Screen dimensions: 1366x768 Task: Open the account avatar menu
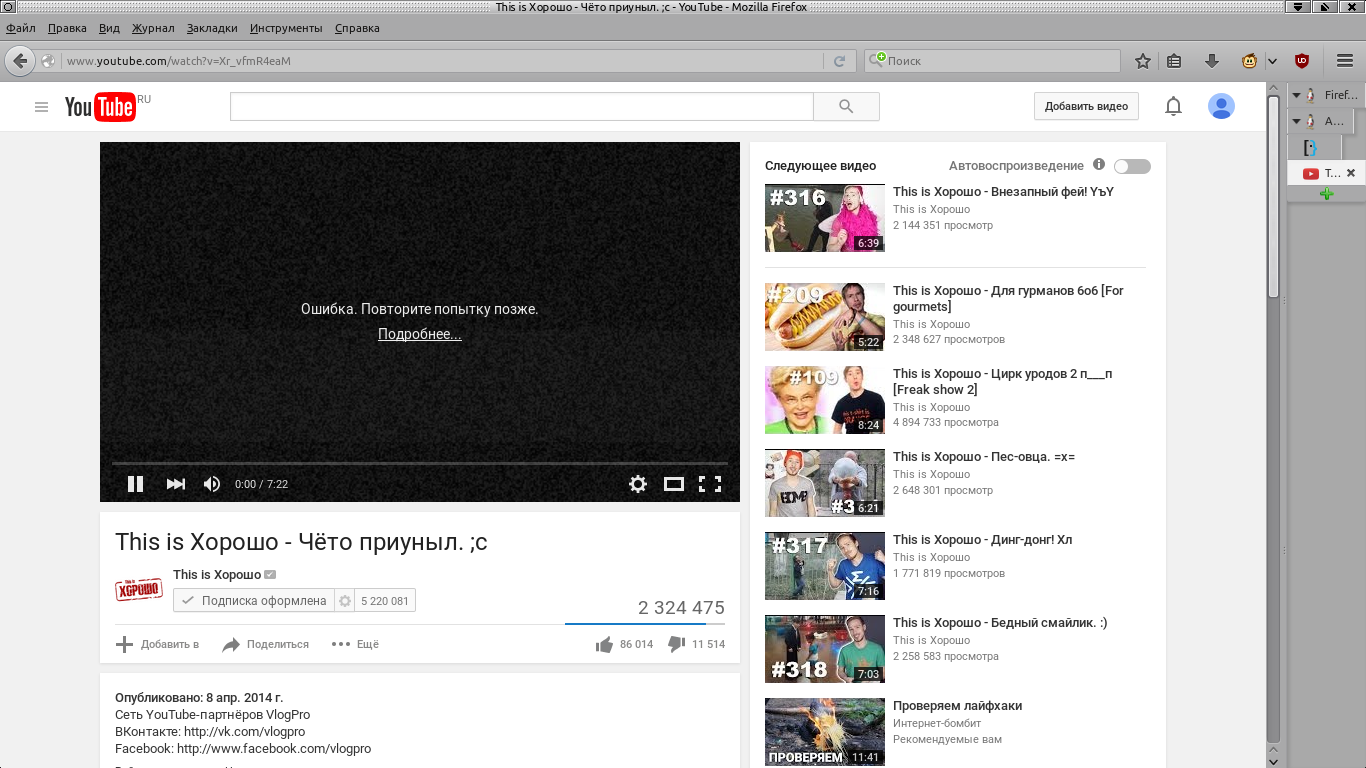tap(1221, 106)
